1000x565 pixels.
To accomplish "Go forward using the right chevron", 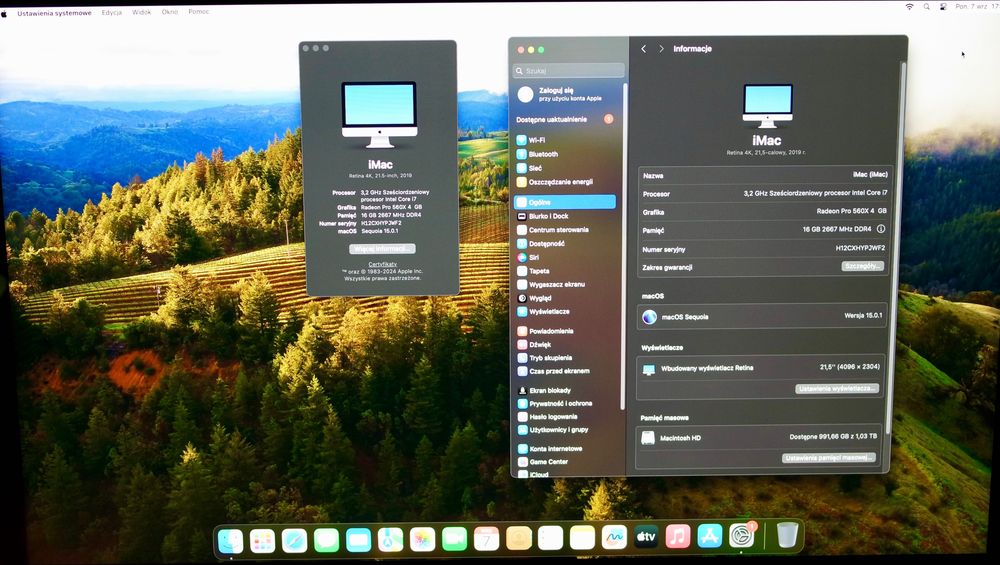I will 661,48.
